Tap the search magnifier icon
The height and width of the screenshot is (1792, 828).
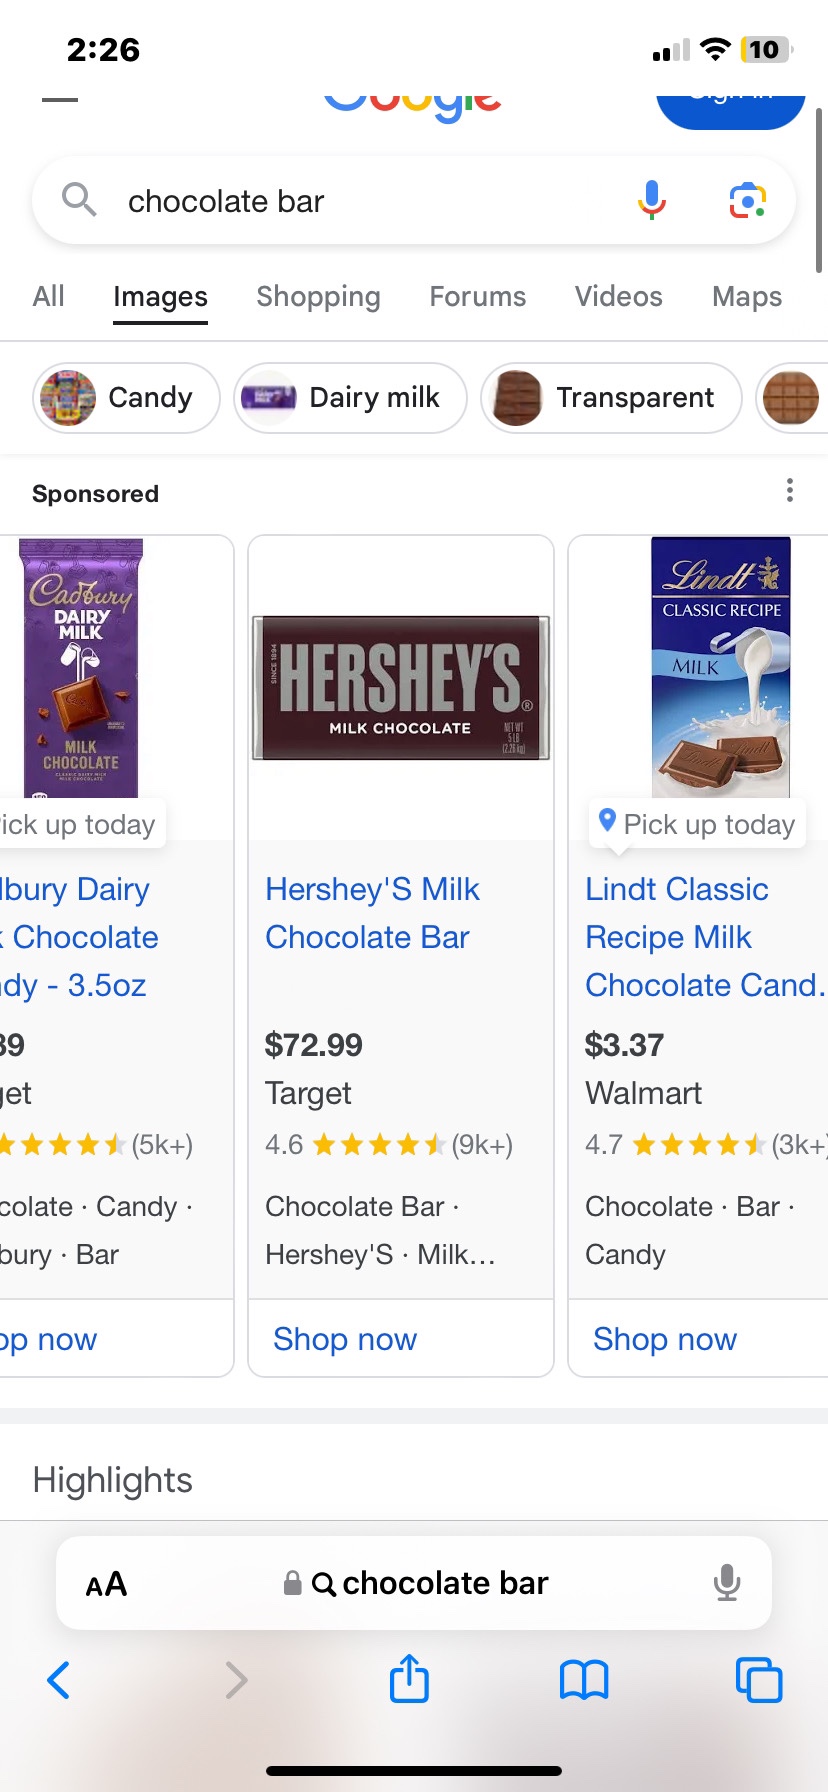pos(79,200)
